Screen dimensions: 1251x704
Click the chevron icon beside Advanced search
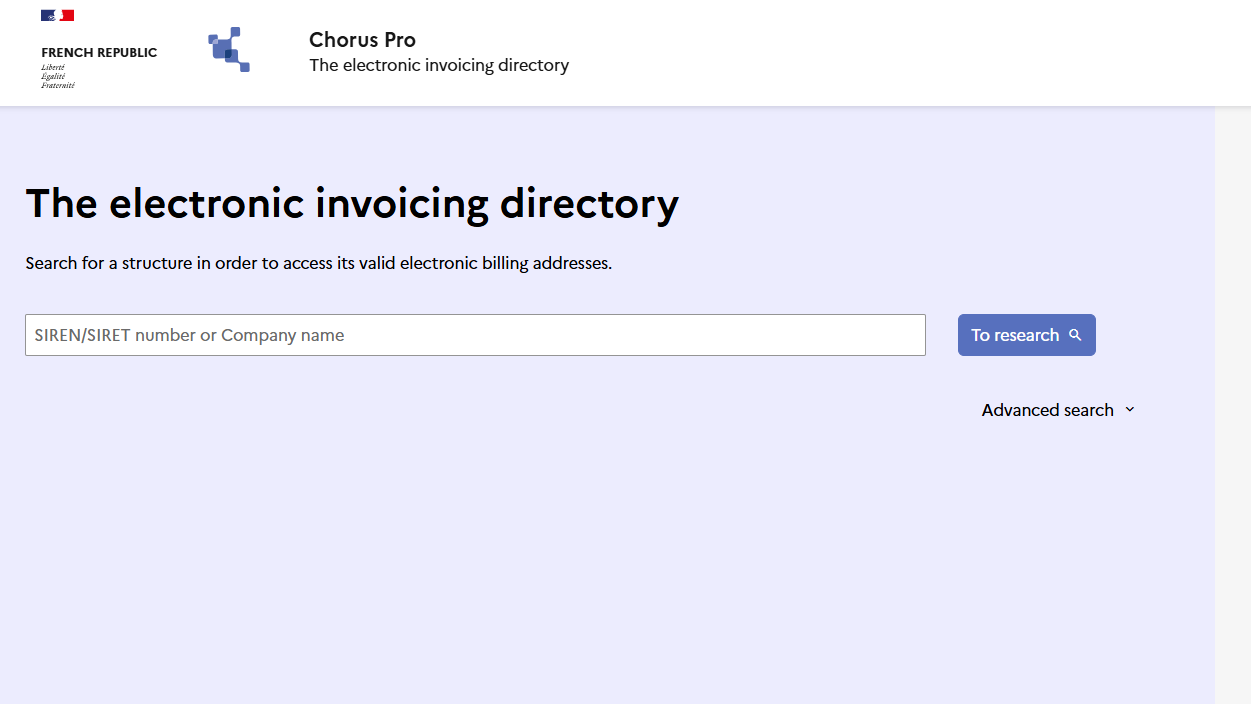tap(1129, 409)
